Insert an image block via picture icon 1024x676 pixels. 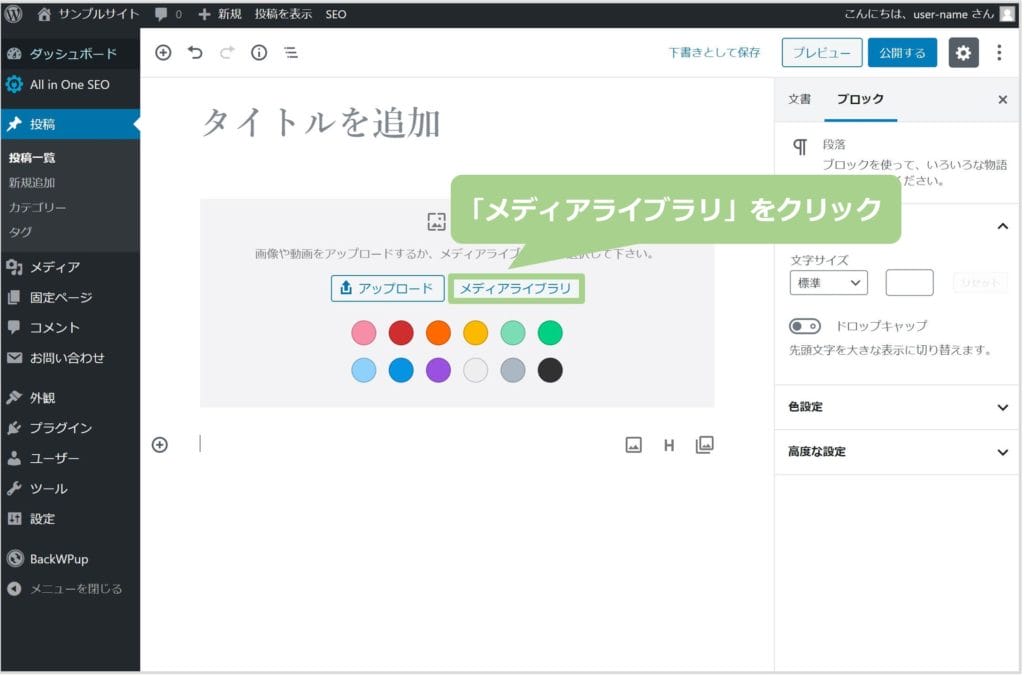click(633, 445)
